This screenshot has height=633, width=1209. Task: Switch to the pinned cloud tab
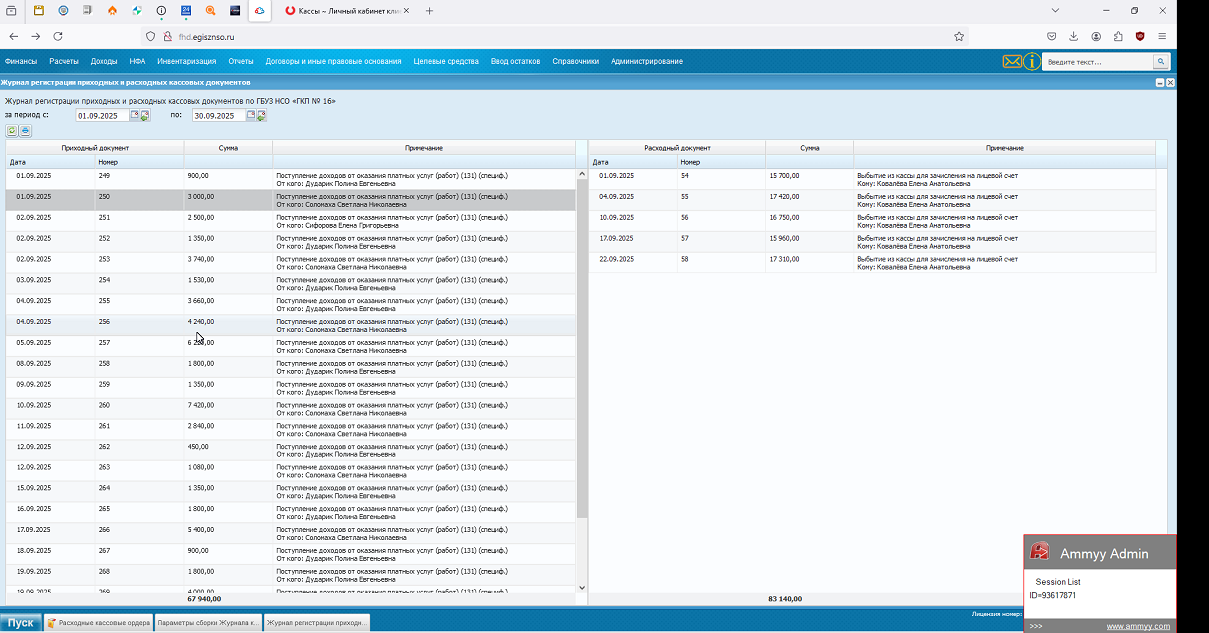259,10
